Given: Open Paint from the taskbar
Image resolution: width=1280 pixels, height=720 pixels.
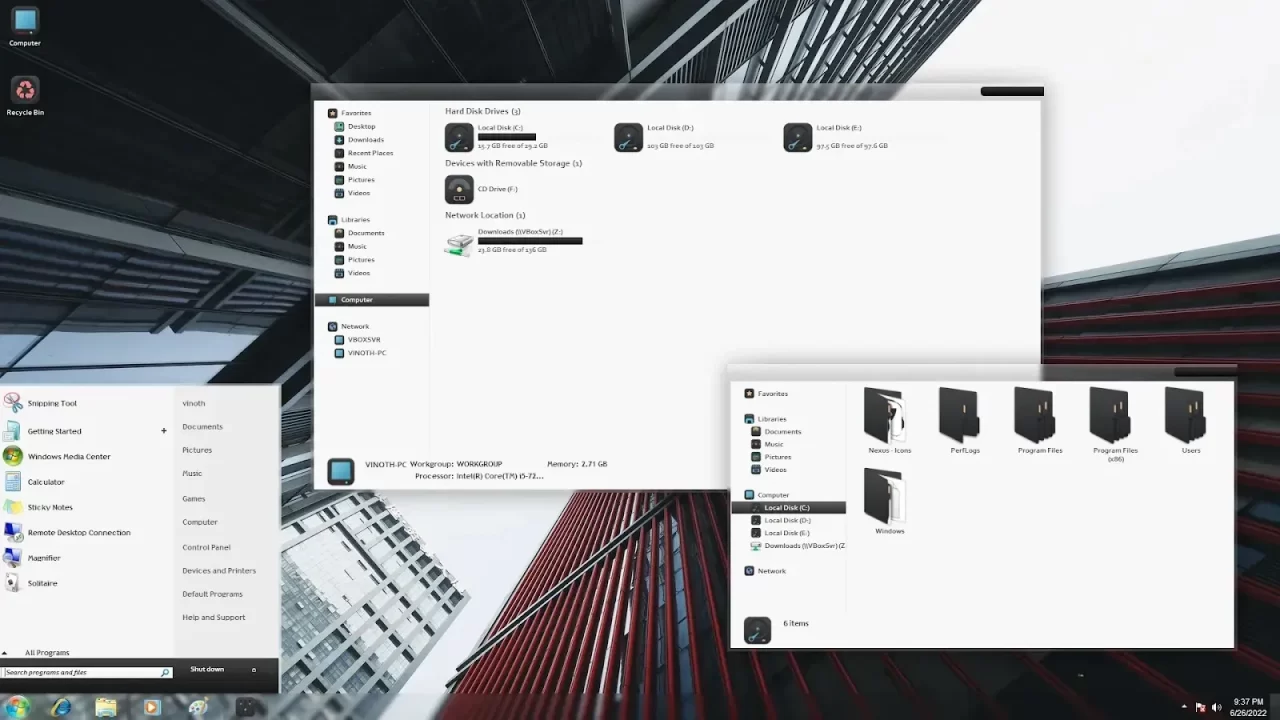Looking at the screenshot, I should (x=198, y=707).
